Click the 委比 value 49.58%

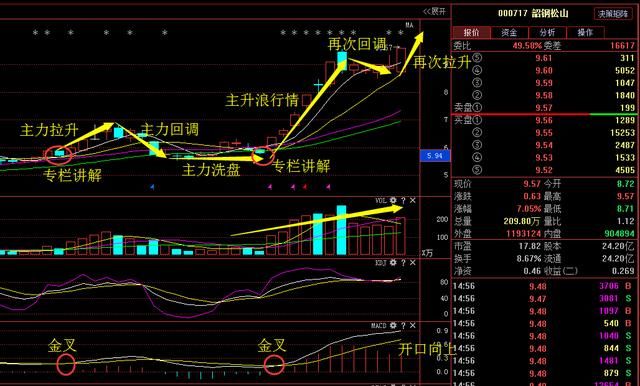tap(527, 46)
